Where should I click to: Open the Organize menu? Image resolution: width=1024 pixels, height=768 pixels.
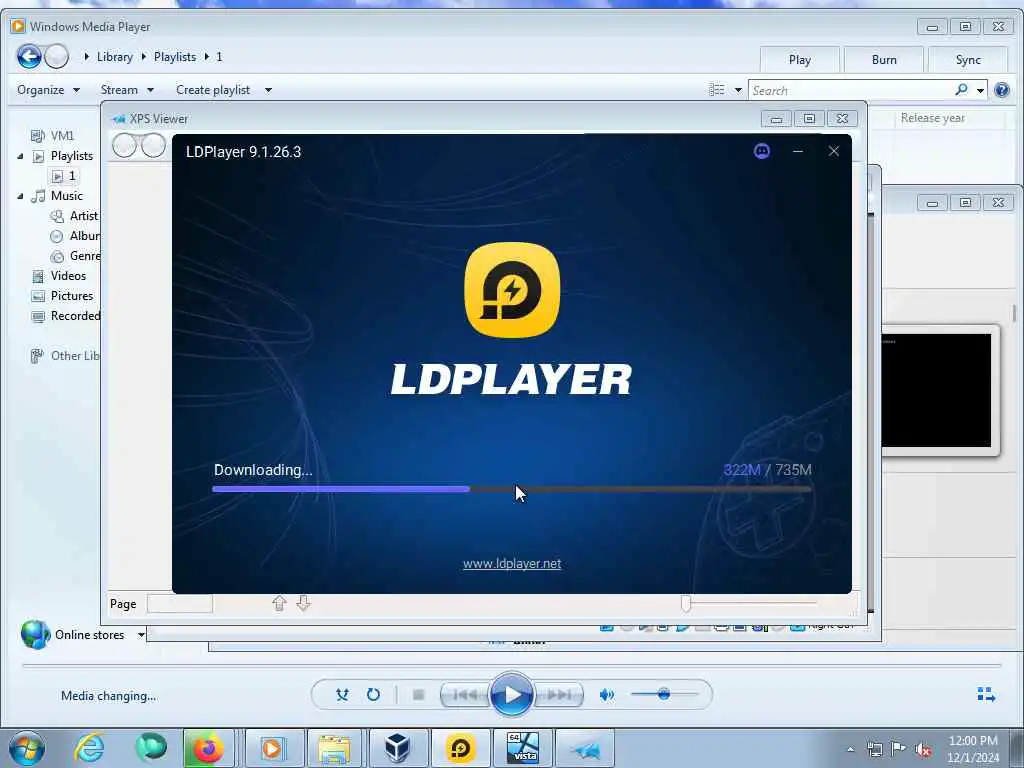[48, 90]
